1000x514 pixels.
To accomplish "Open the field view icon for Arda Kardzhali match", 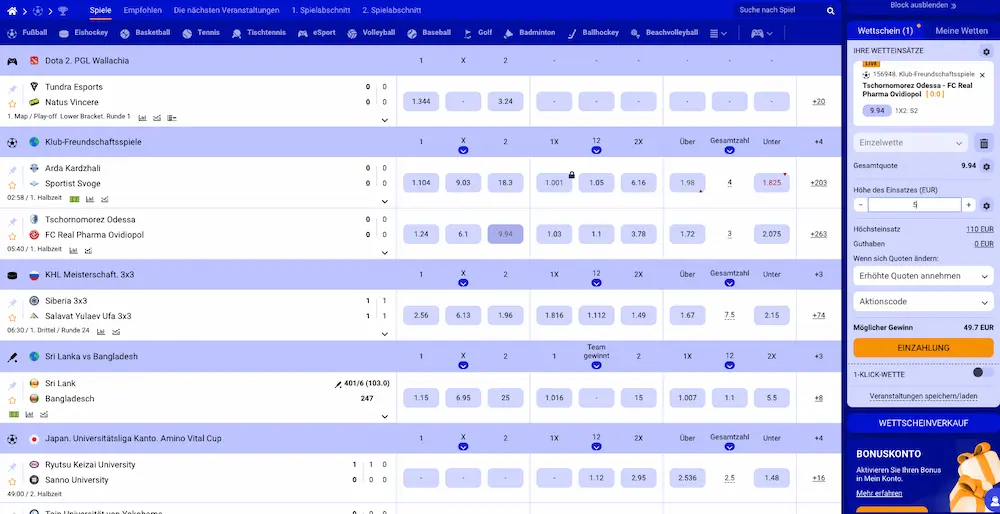I will point(75,199).
